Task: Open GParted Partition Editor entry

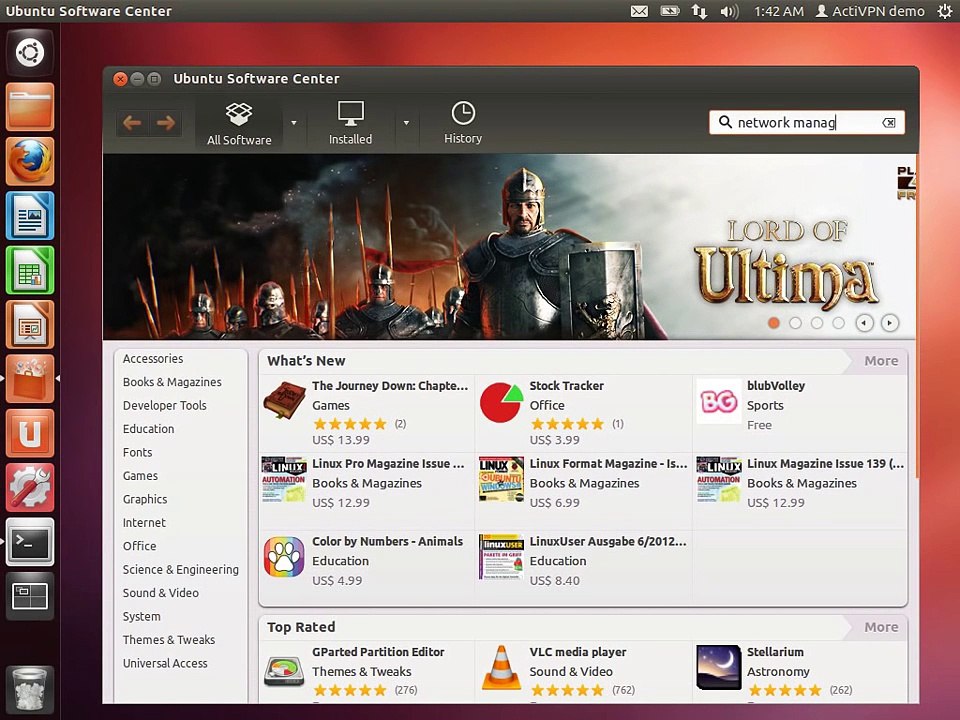Action: (x=367, y=672)
